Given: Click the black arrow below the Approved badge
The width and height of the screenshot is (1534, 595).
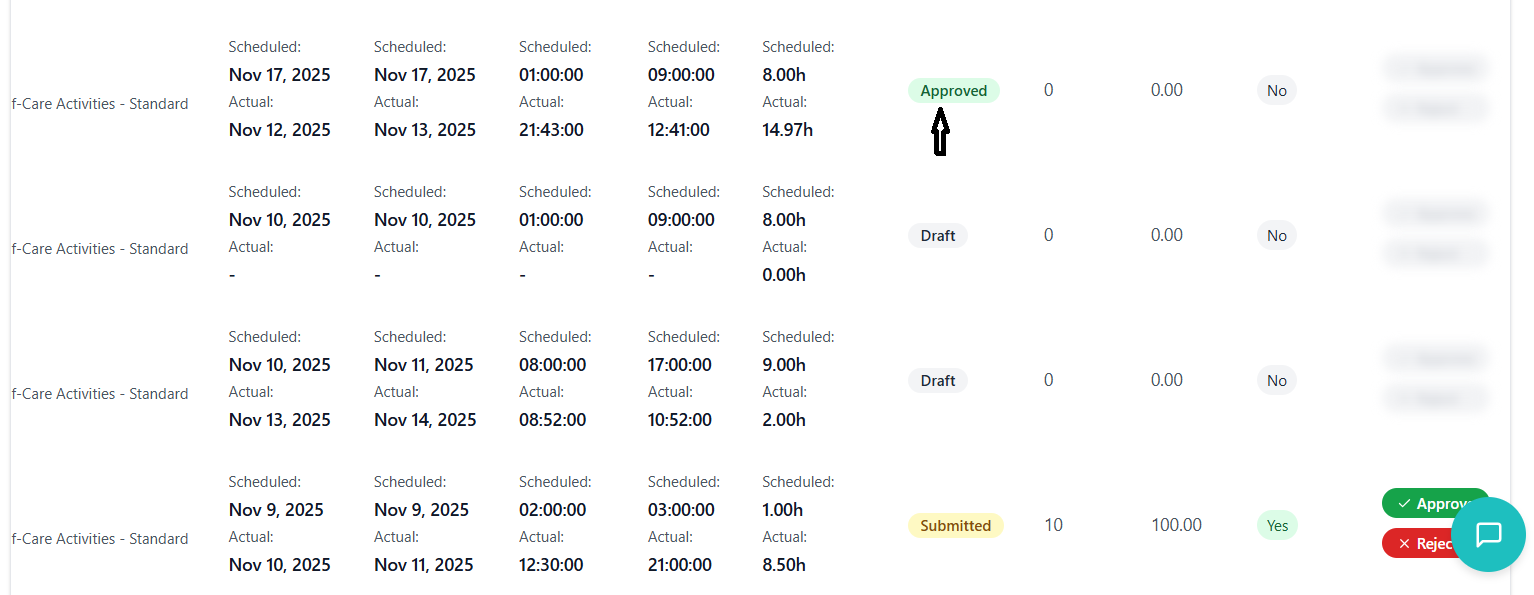Looking at the screenshot, I should tap(939, 134).
